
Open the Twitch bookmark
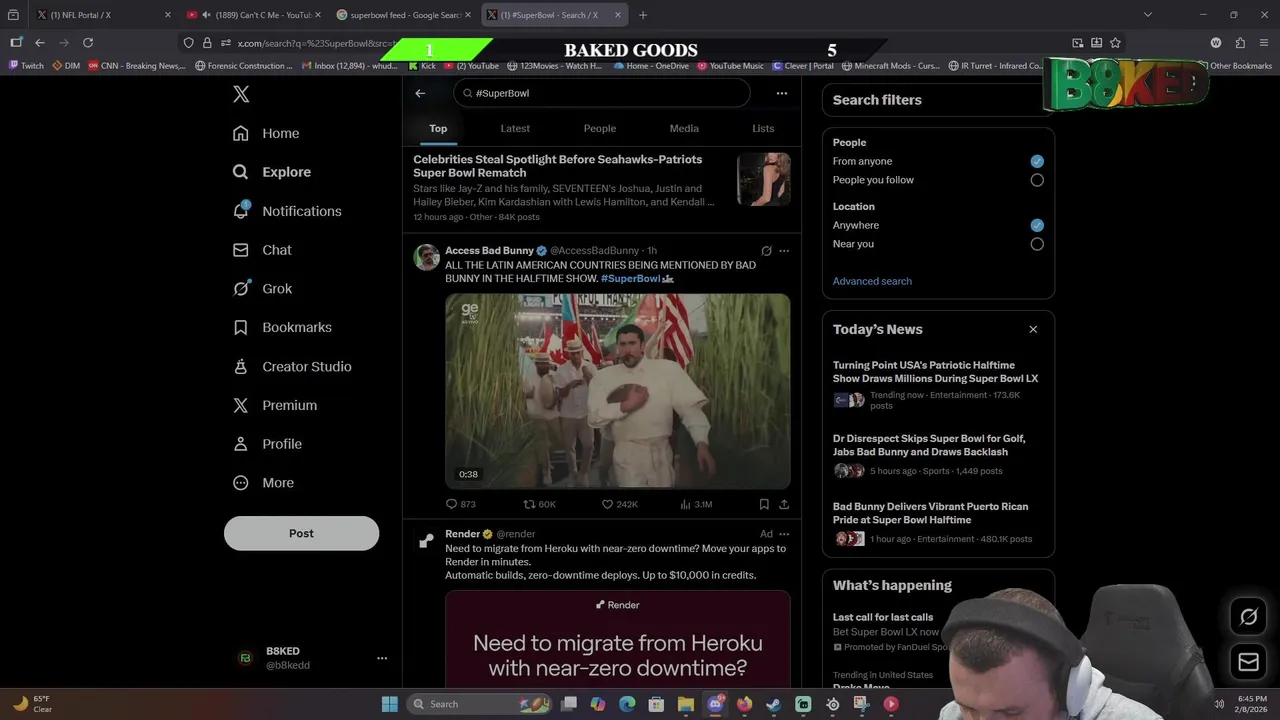click(26, 66)
